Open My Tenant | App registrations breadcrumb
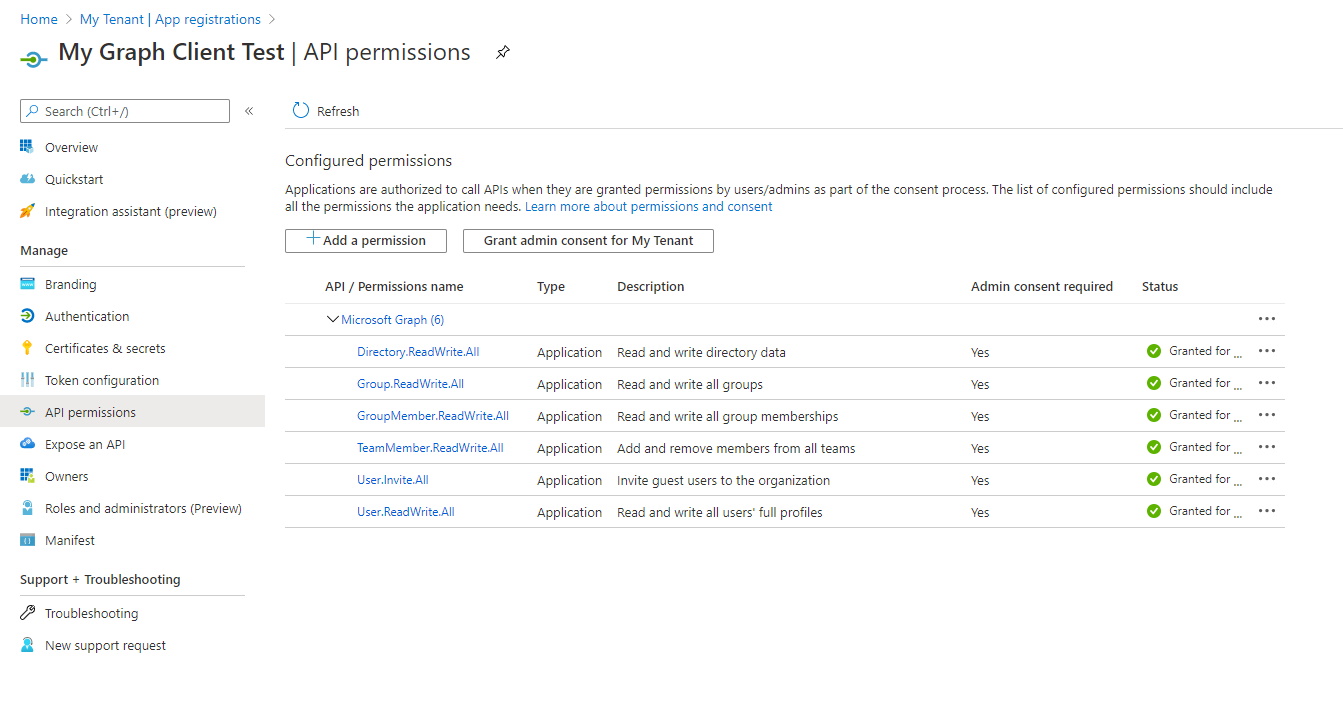This screenshot has width=1343, height=724. pyautogui.click(x=170, y=19)
